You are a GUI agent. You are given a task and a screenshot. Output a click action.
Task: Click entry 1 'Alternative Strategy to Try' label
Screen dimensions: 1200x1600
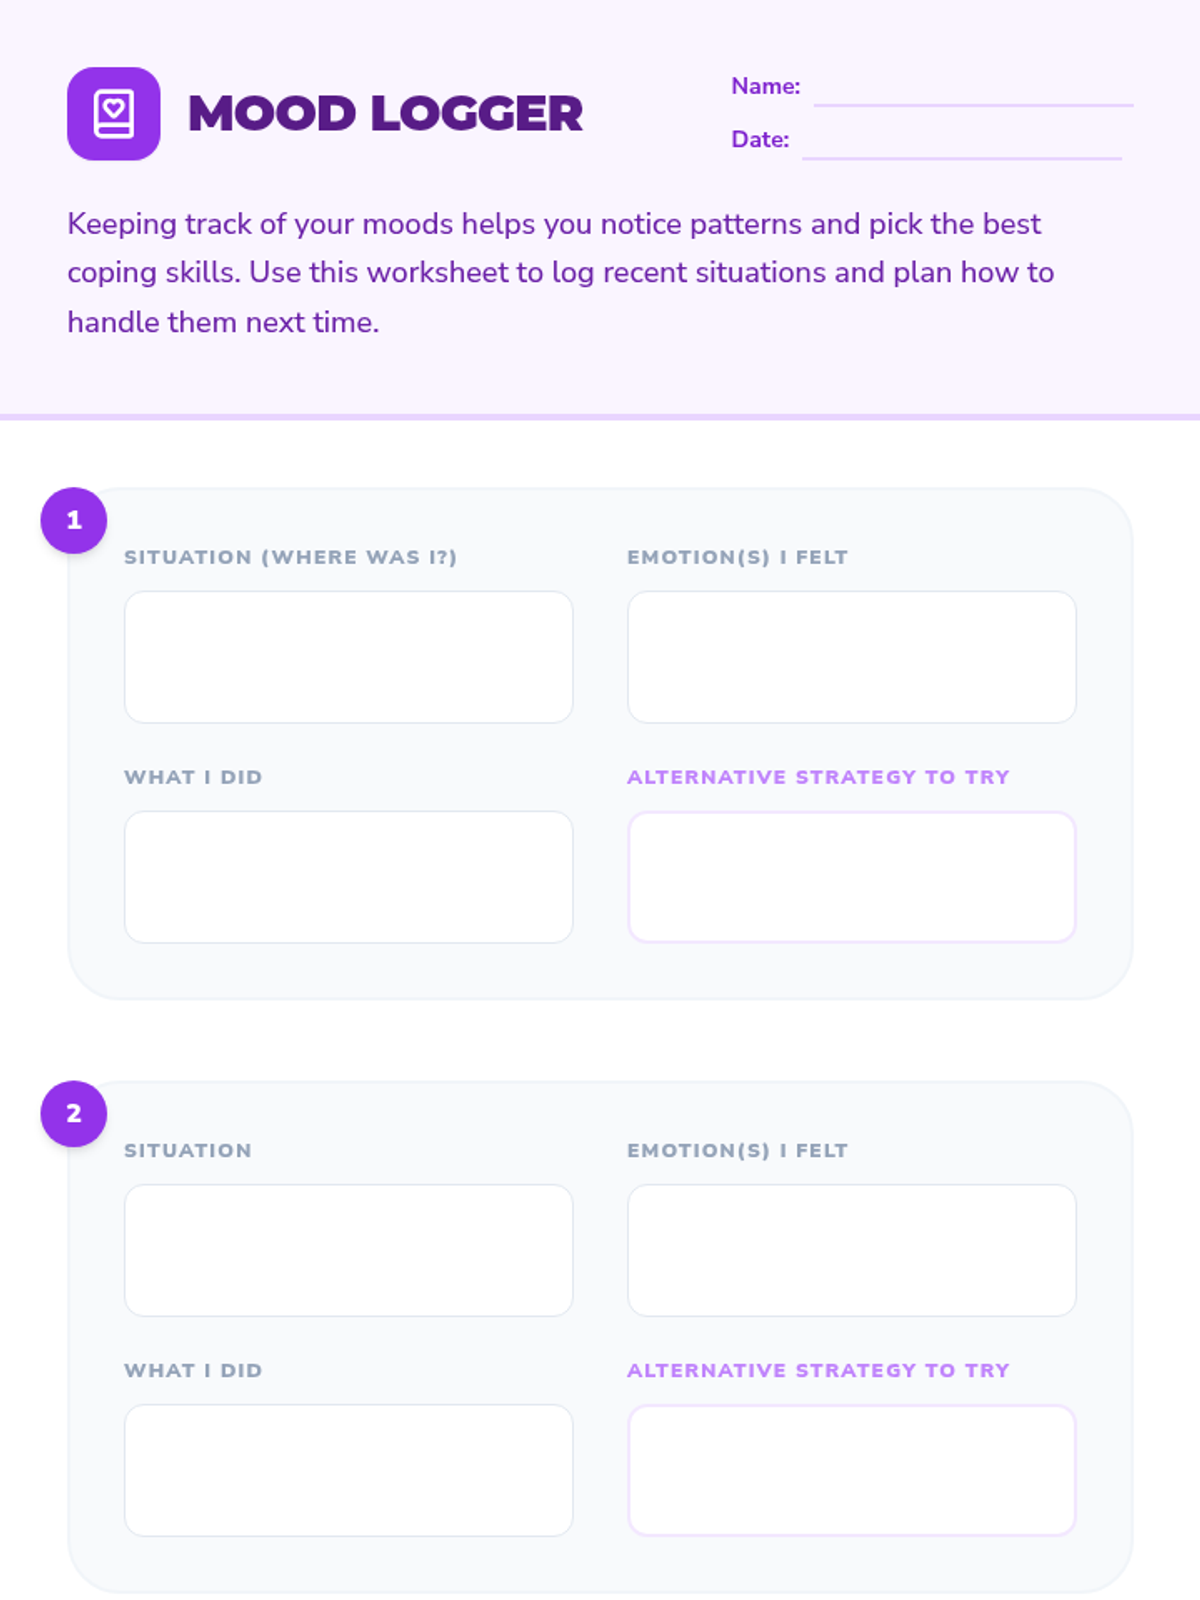click(818, 777)
